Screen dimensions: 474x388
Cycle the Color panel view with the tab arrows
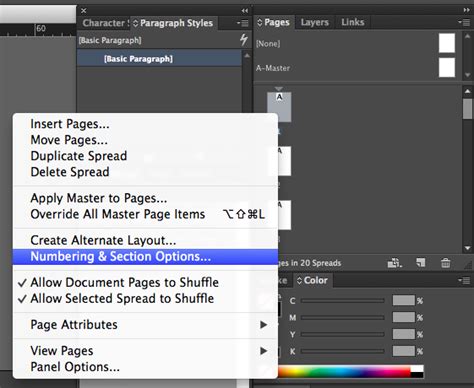click(299, 281)
